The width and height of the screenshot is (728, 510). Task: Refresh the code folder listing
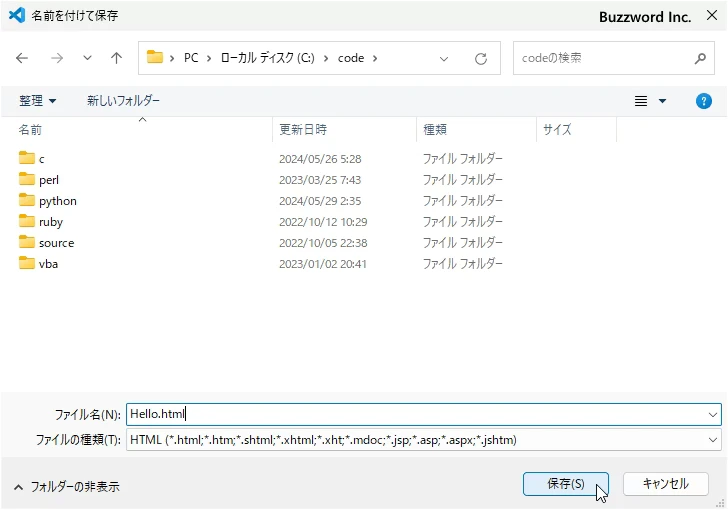pyautogui.click(x=481, y=59)
